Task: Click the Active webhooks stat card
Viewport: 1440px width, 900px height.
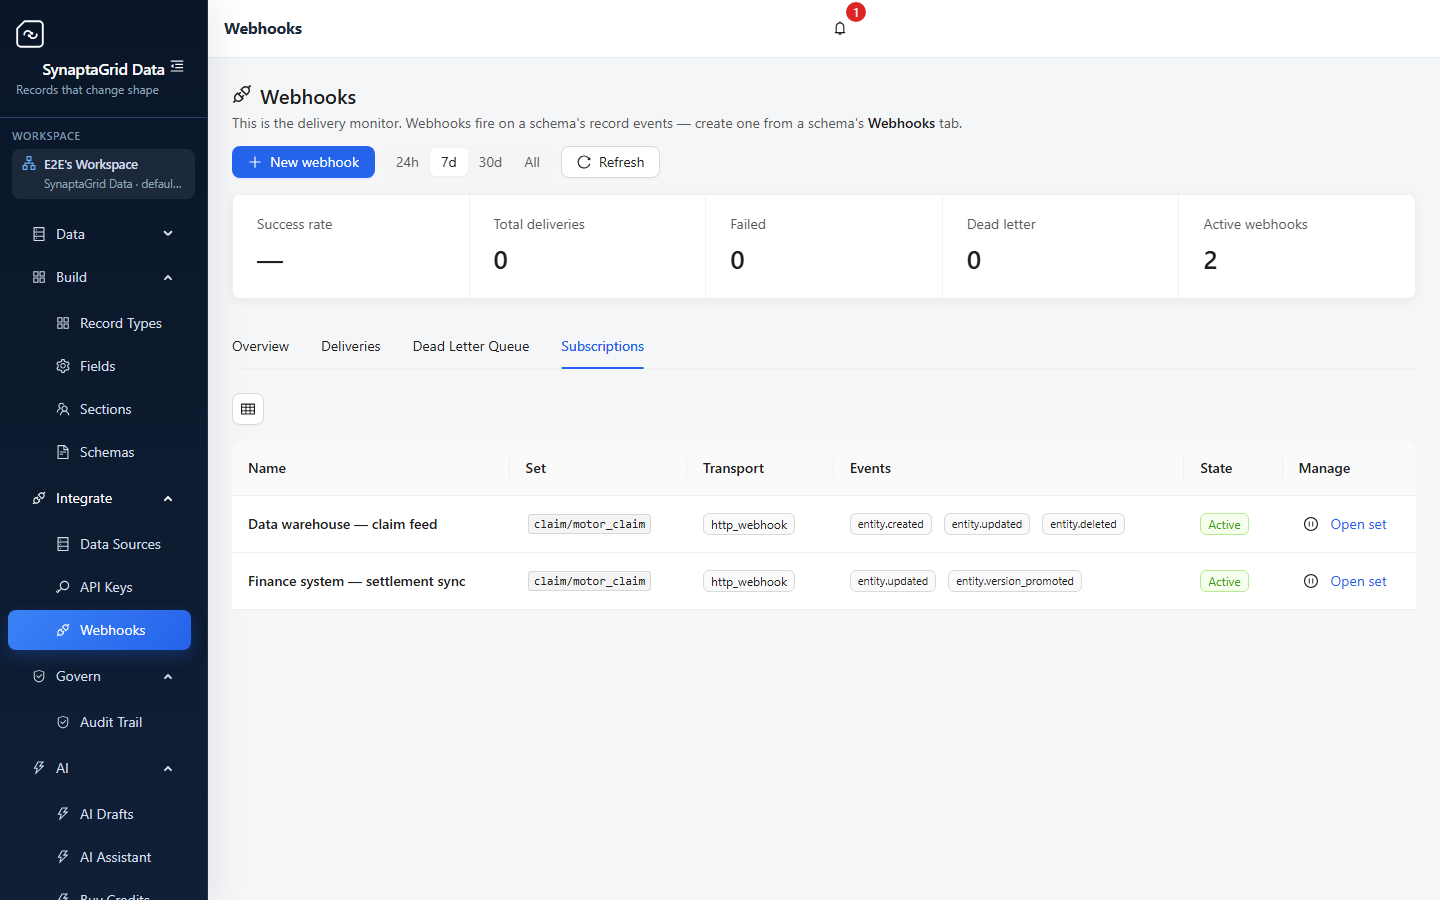Action: point(1297,246)
